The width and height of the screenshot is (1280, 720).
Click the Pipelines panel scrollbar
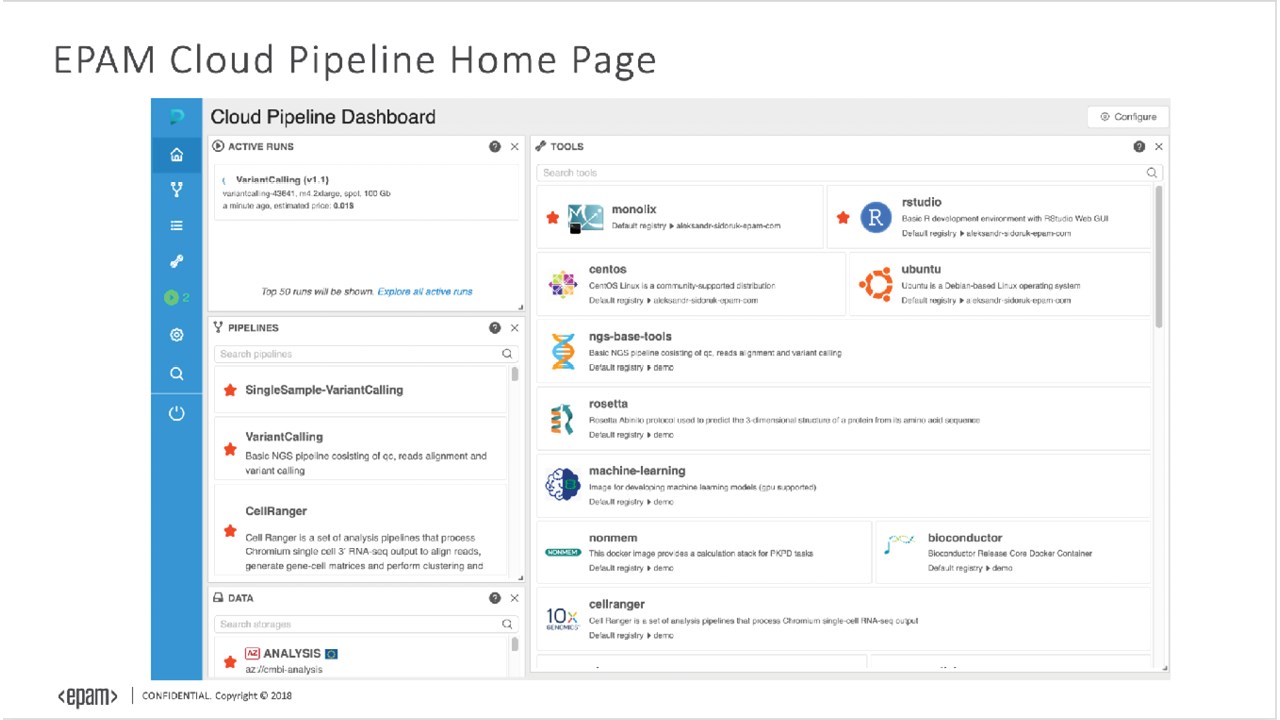point(515,374)
